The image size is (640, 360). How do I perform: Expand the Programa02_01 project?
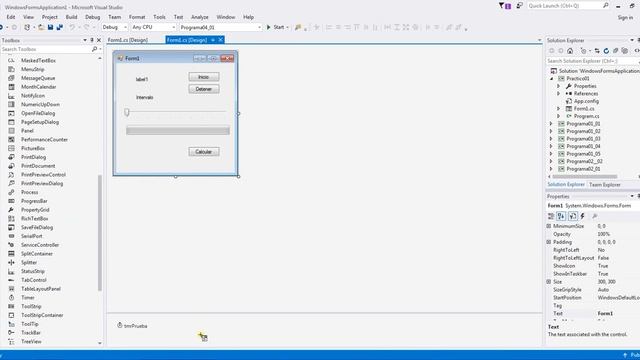pos(551,169)
